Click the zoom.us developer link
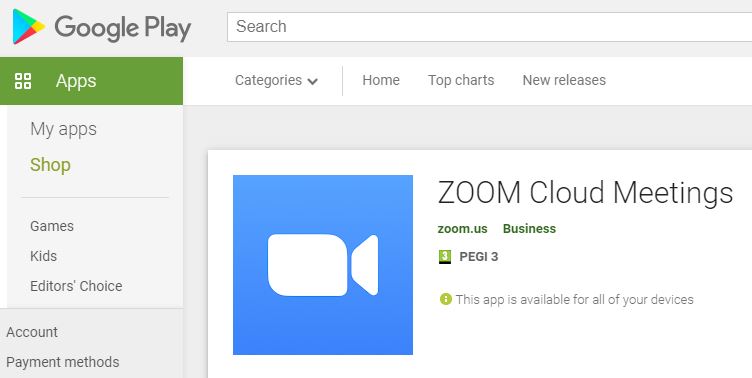This screenshot has height=378, width=752. 462,229
